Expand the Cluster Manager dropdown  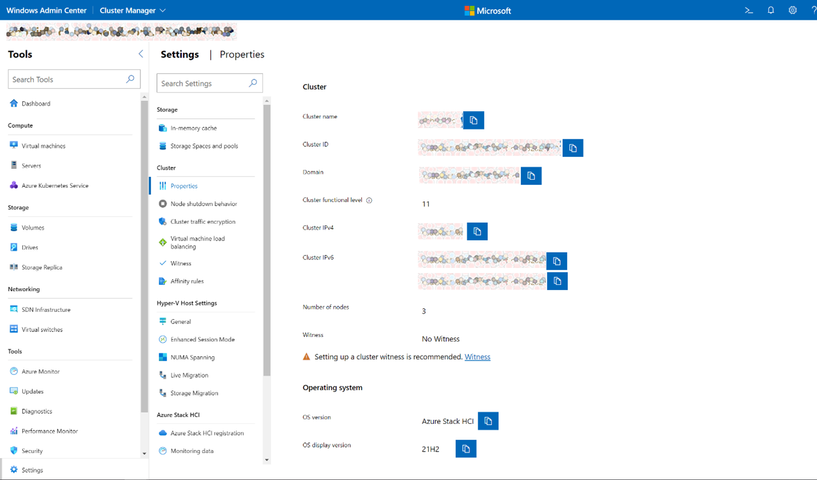[132, 10]
